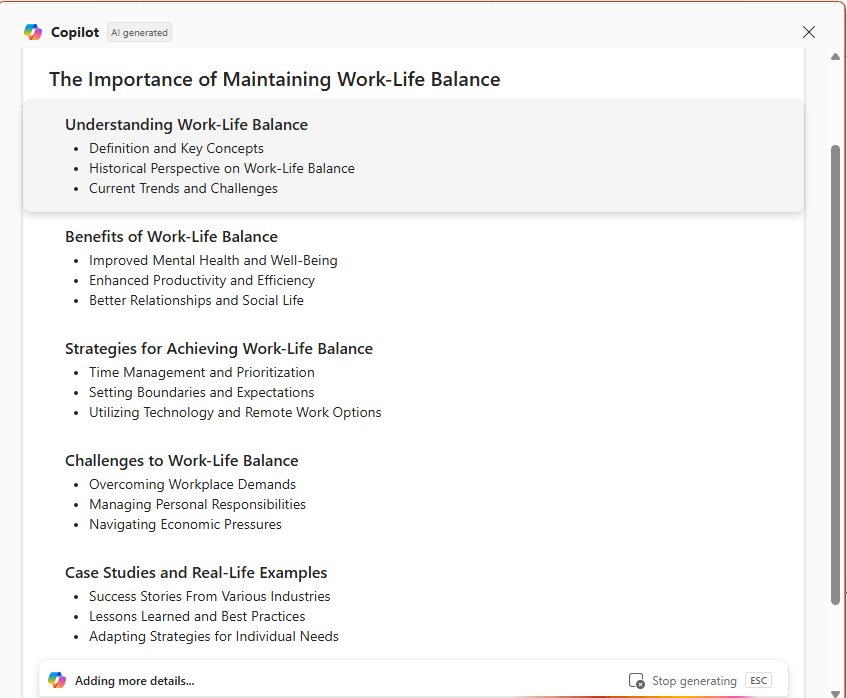The width and height of the screenshot is (847, 698).
Task: Select the 'Challenges to Work-Life Balance' heading
Action: point(181,460)
